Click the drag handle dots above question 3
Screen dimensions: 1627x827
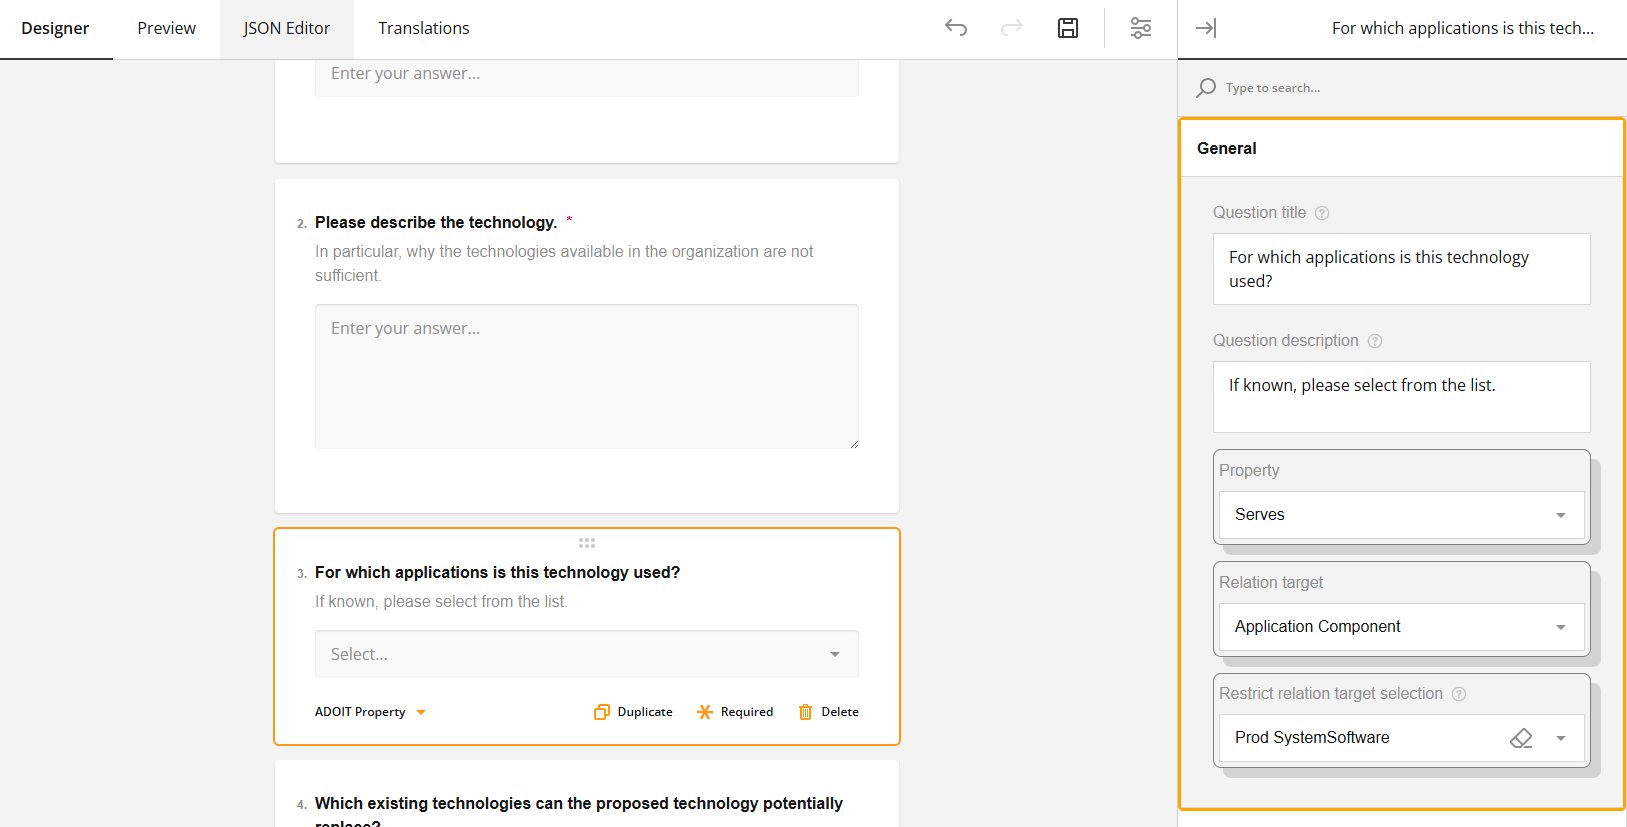pos(587,543)
